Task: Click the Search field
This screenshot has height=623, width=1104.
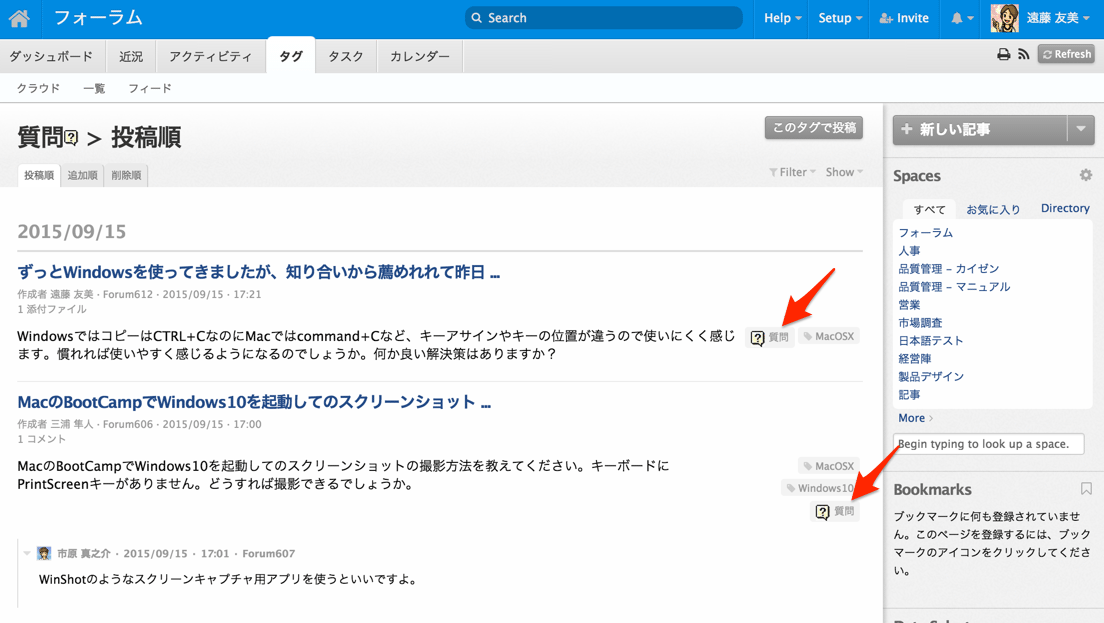Action: coord(603,18)
